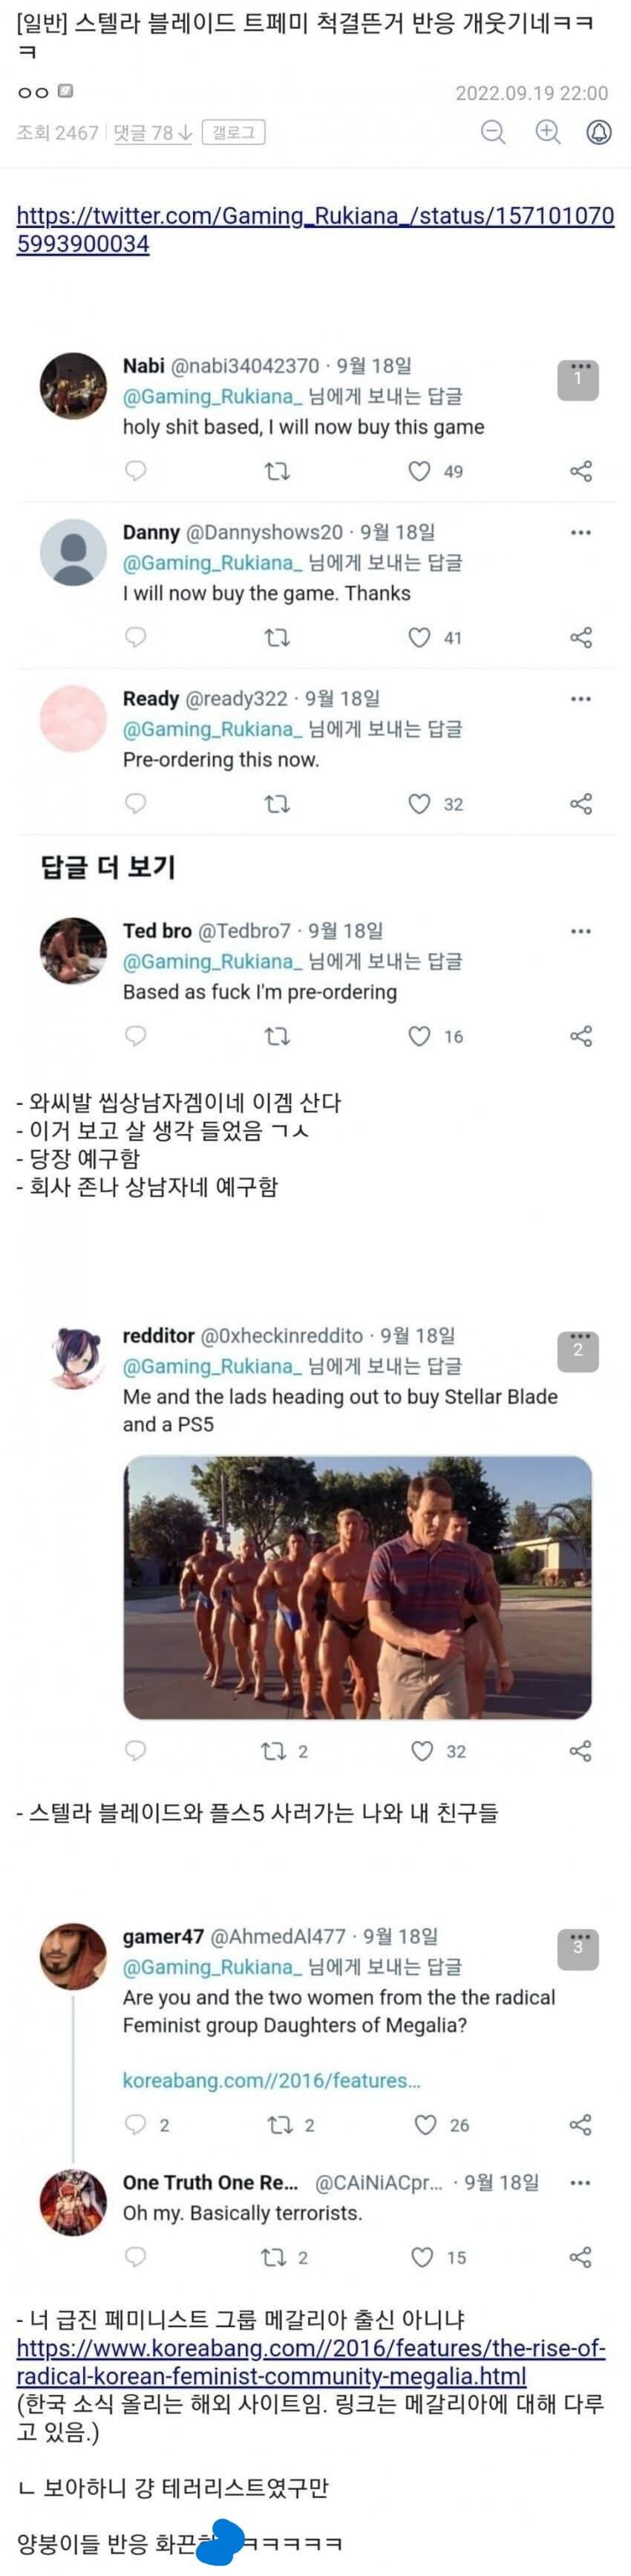Like Danny's reply with the heart icon
Viewport: 631px width, 2576px height.
[x=419, y=637]
